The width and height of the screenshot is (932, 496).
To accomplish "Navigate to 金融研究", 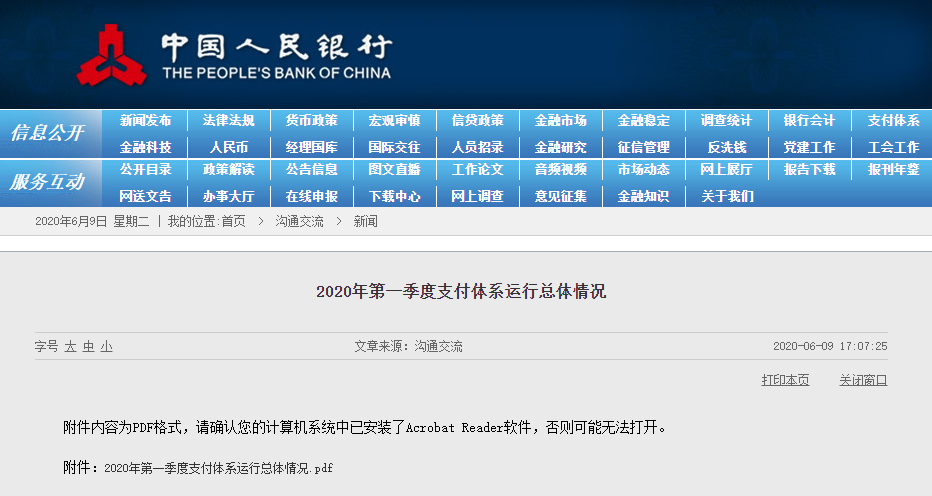I will [561, 147].
